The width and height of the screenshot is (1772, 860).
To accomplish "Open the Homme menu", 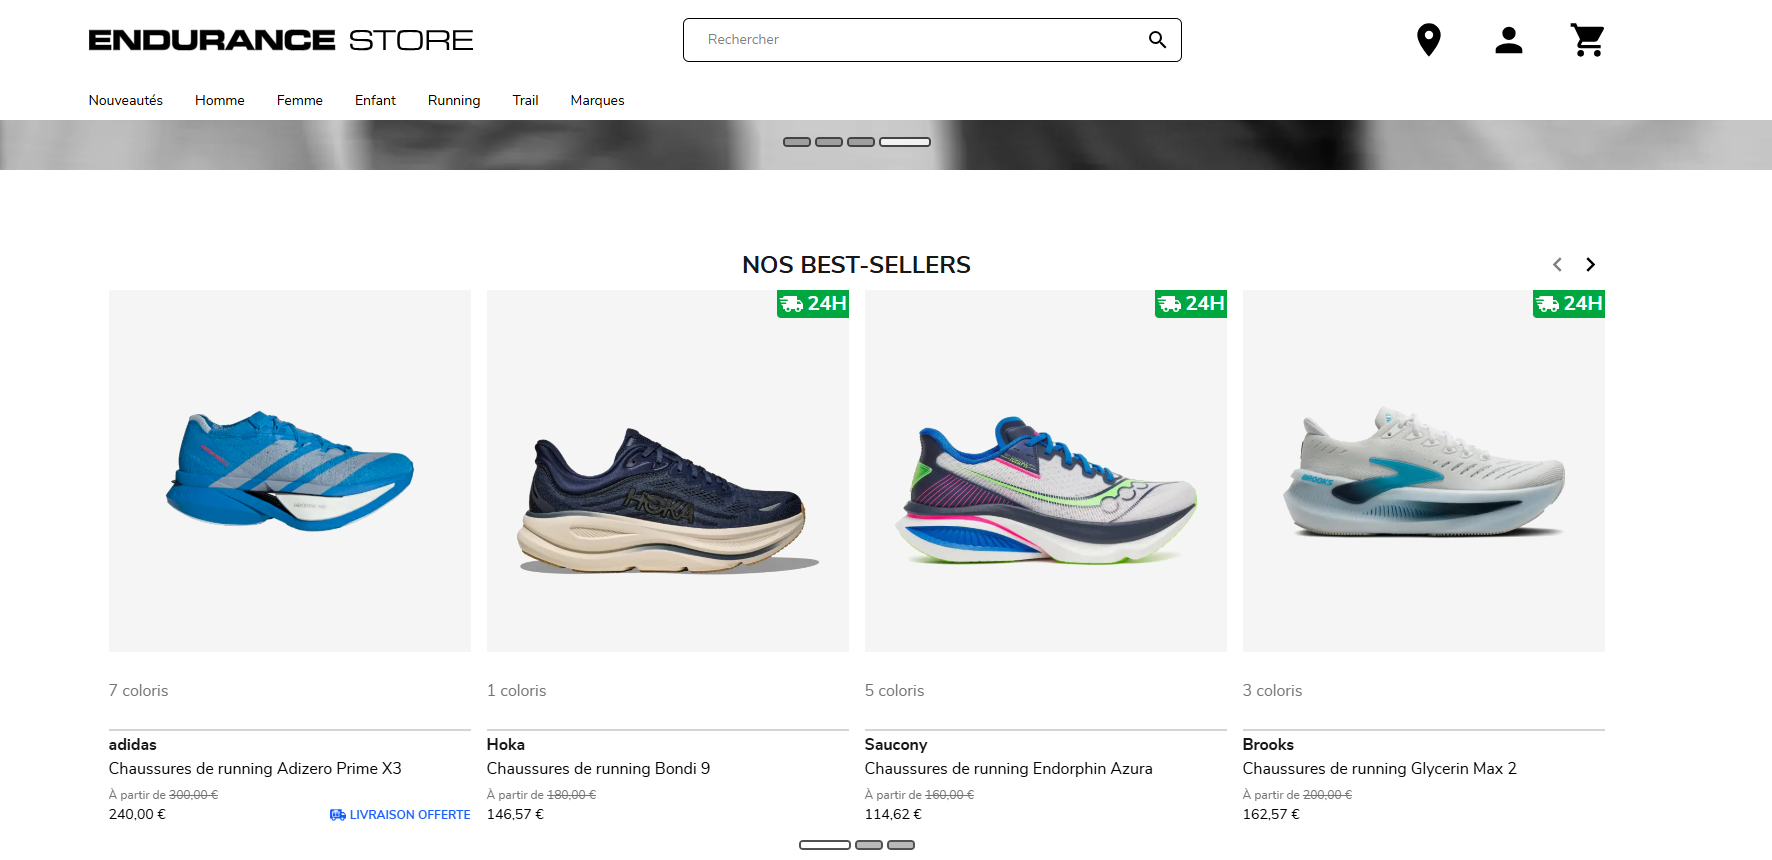I will pos(220,100).
